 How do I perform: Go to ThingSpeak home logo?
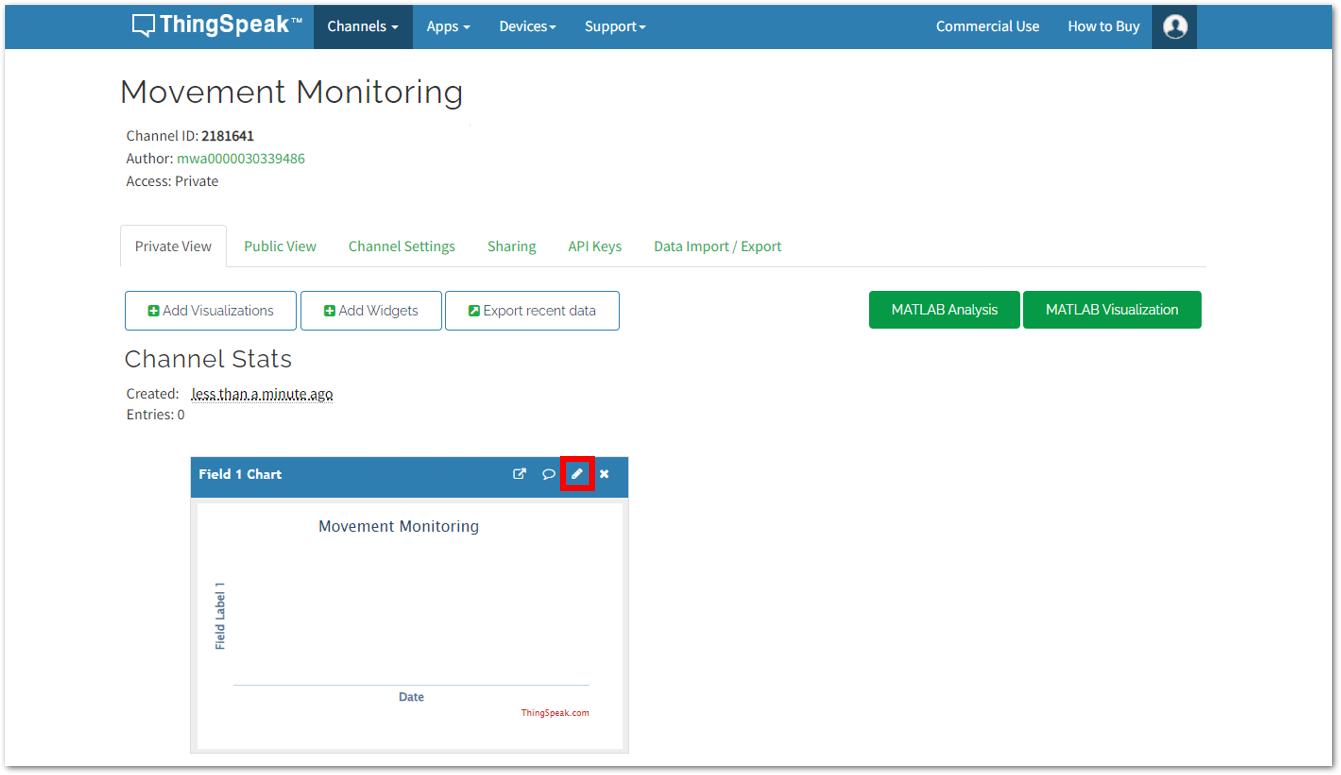[x=217, y=26]
